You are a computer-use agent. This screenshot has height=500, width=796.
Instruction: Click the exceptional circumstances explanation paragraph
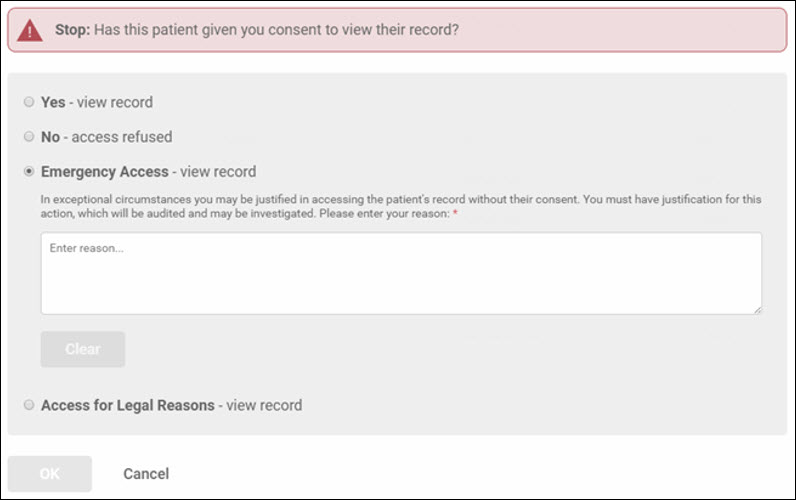click(x=401, y=206)
